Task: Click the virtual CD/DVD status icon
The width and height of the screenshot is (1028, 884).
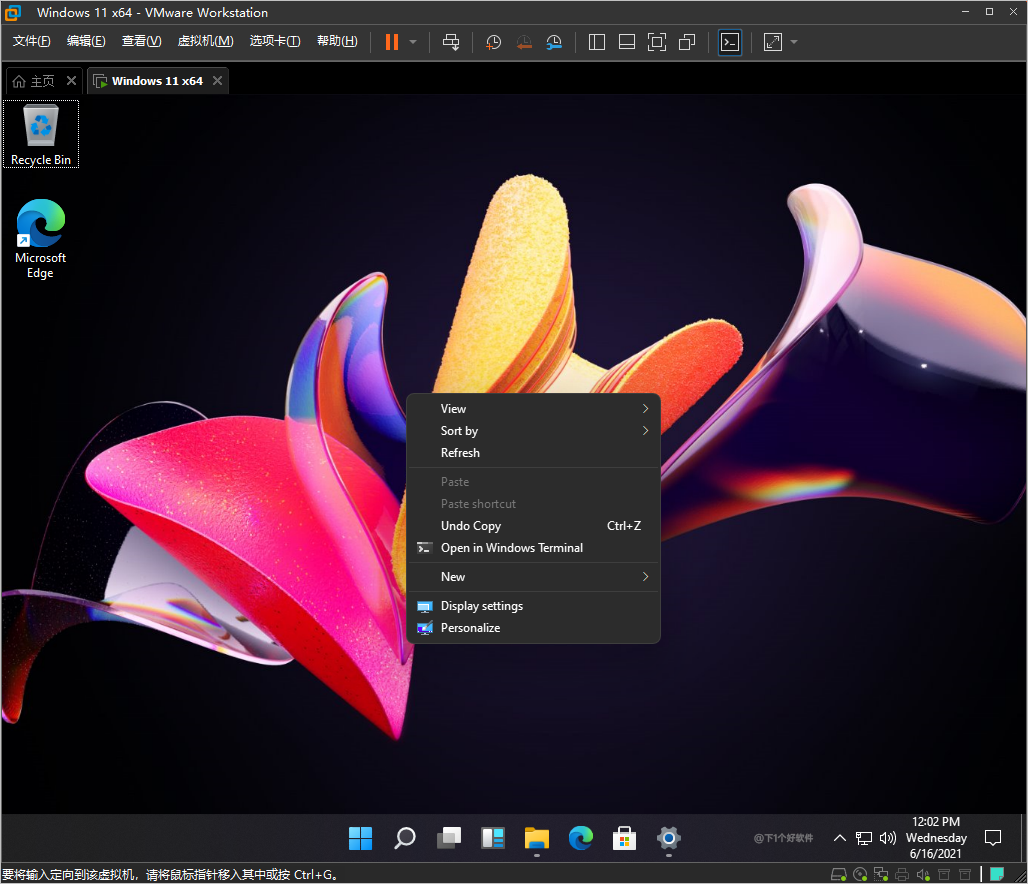Action: (861, 873)
